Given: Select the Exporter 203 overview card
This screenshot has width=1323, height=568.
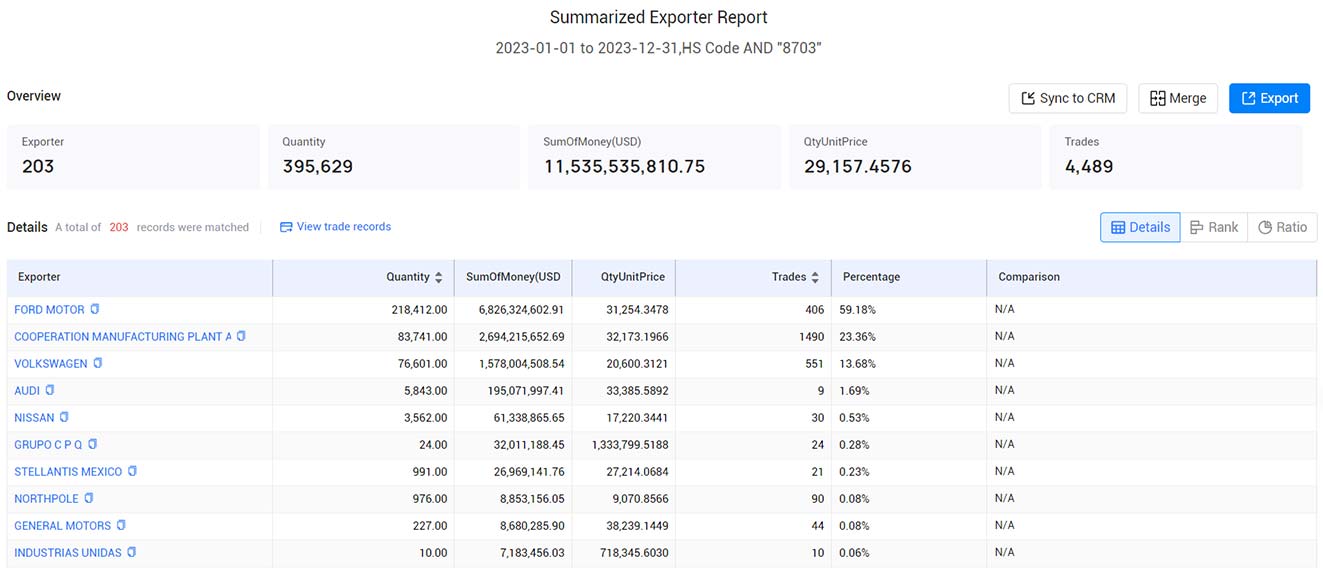Looking at the screenshot, I should point(133,157).
